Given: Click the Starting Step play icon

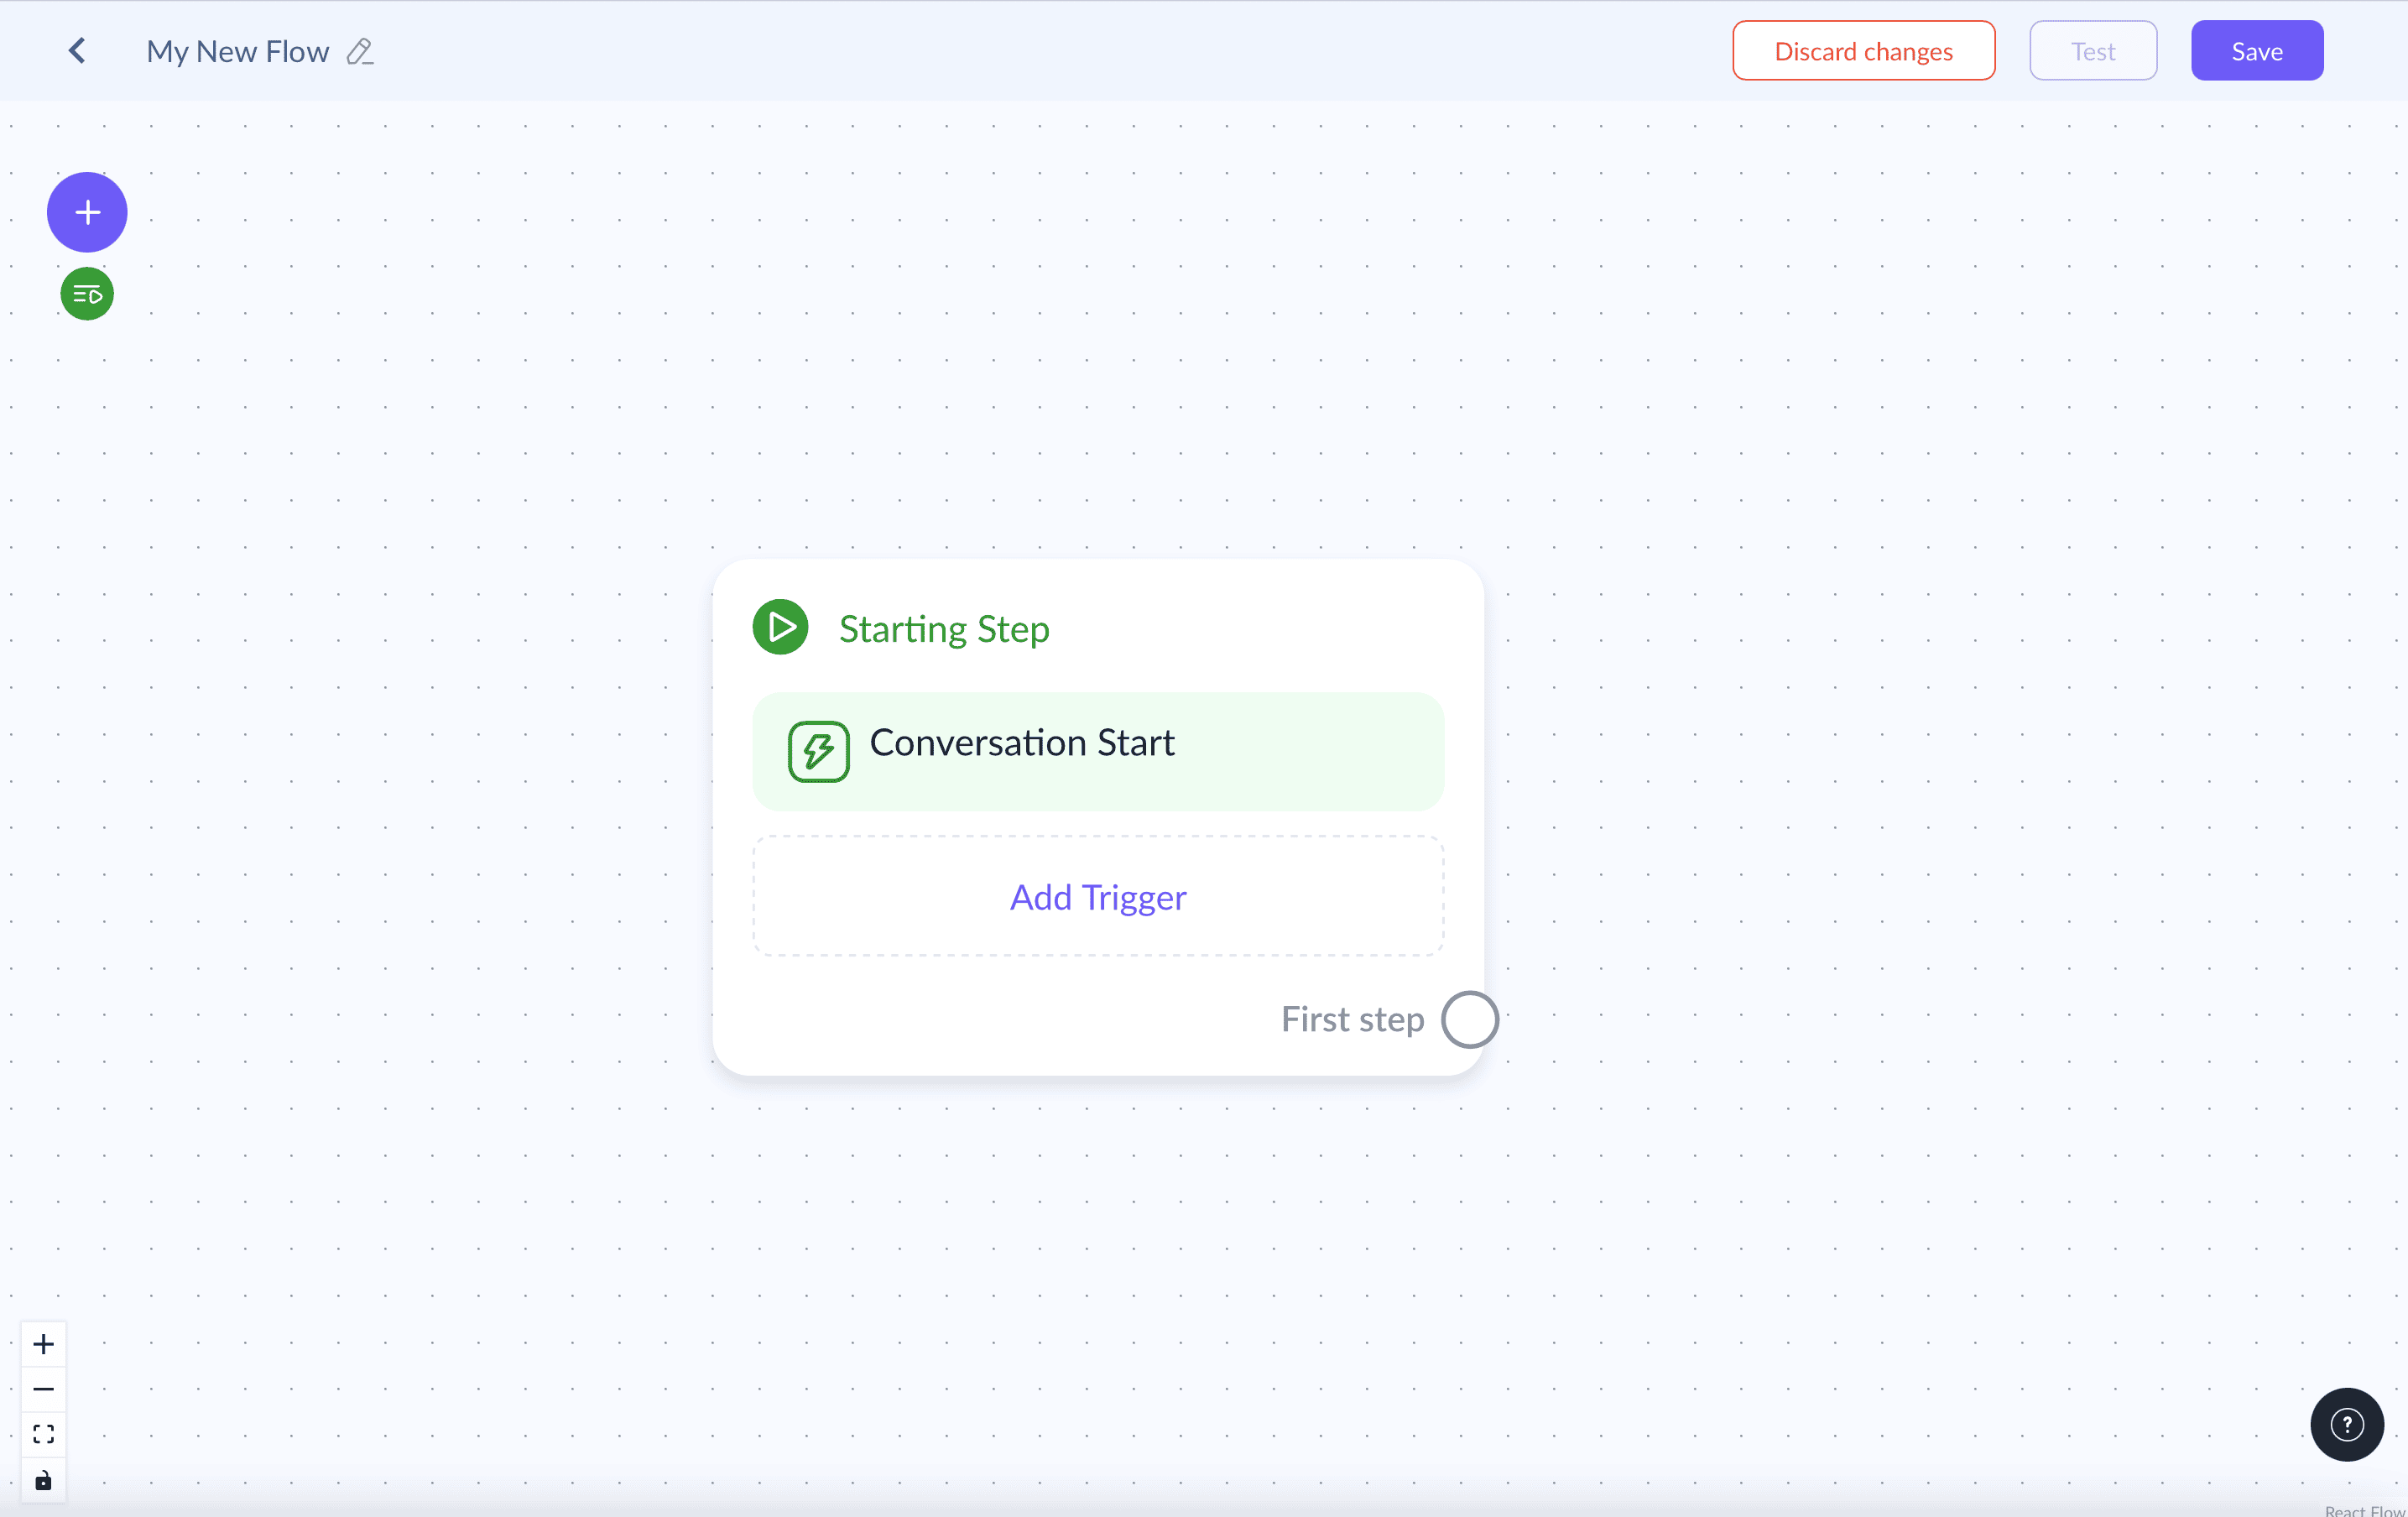Looking at the screenshot, I should [x=780, y=627].
